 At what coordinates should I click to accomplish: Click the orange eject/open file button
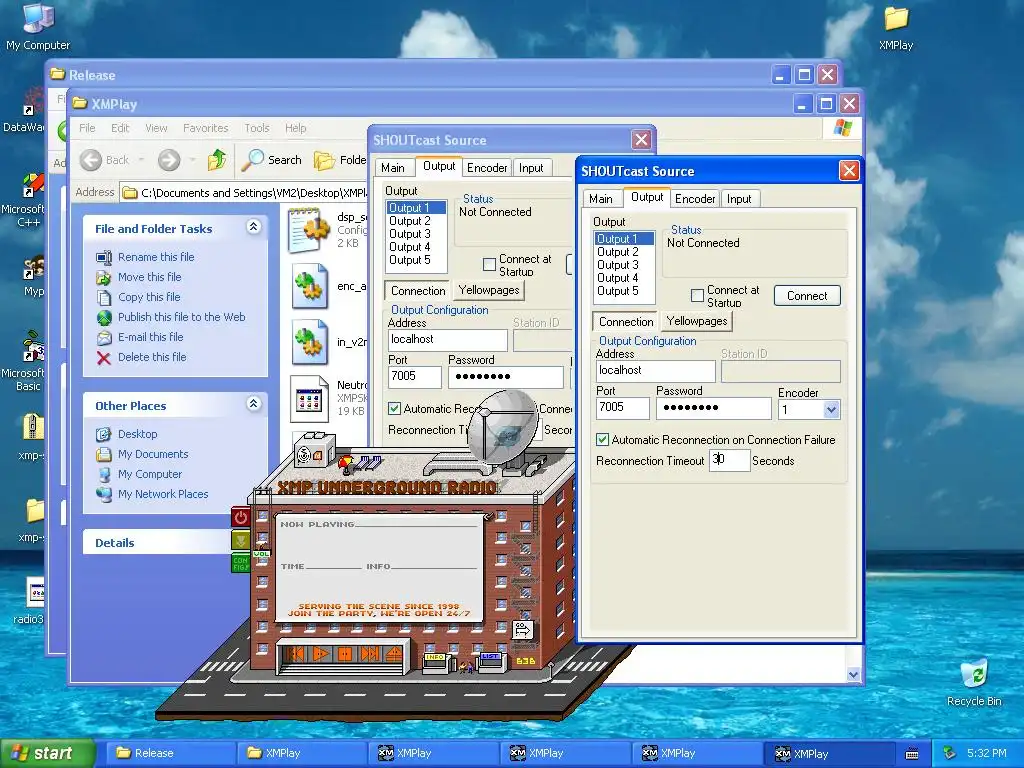pyautogui.click(x=393, y=654)
